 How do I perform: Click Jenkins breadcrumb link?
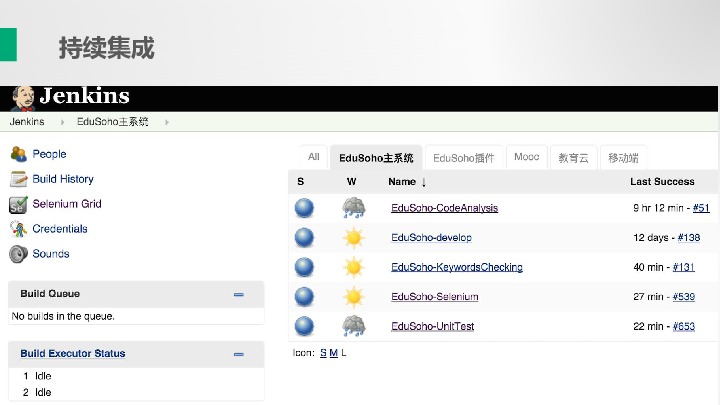tap(27, 122)
